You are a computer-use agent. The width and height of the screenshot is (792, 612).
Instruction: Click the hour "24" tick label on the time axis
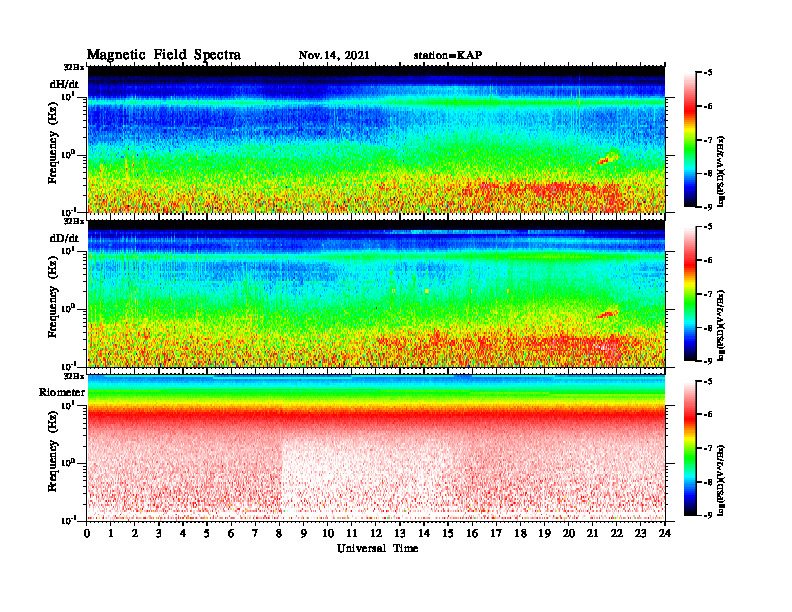pos(665,533)
